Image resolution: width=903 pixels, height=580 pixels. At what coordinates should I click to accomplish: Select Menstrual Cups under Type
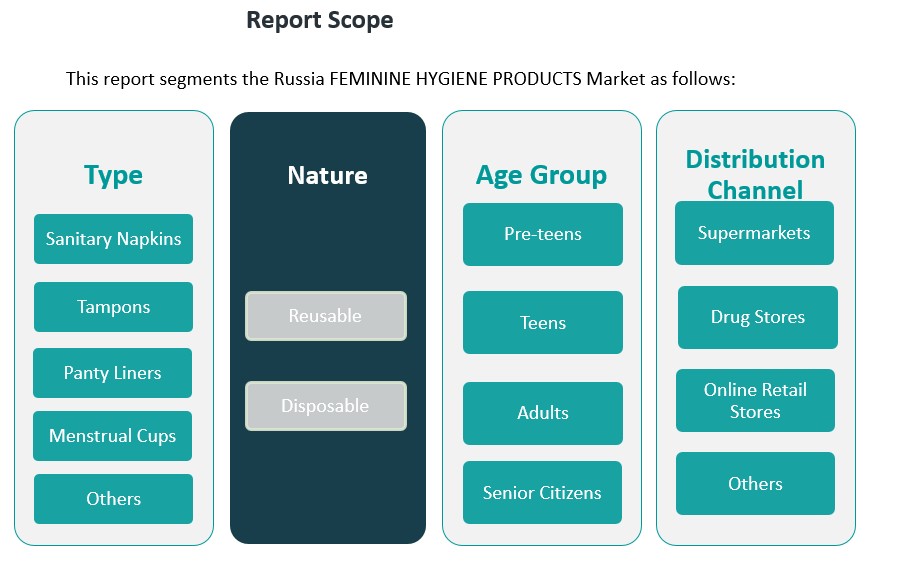coord(112,436)
